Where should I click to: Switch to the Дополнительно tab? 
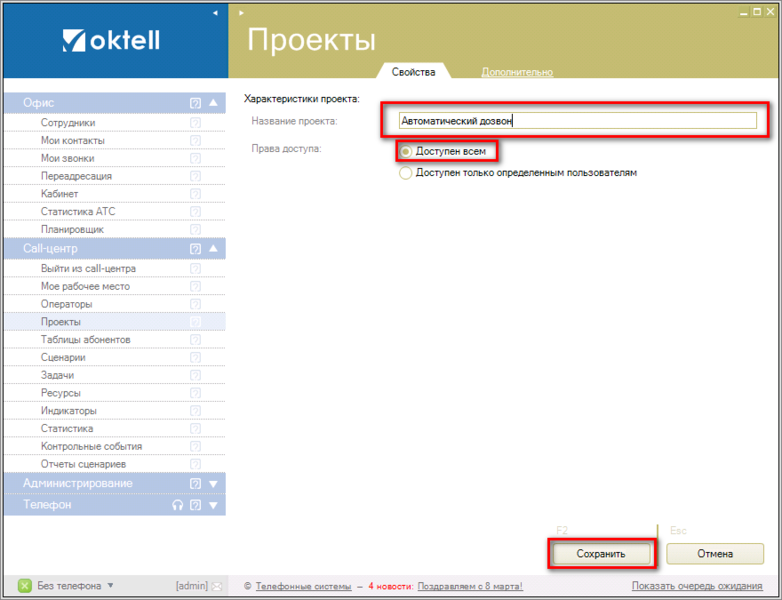tap(517, 72)
